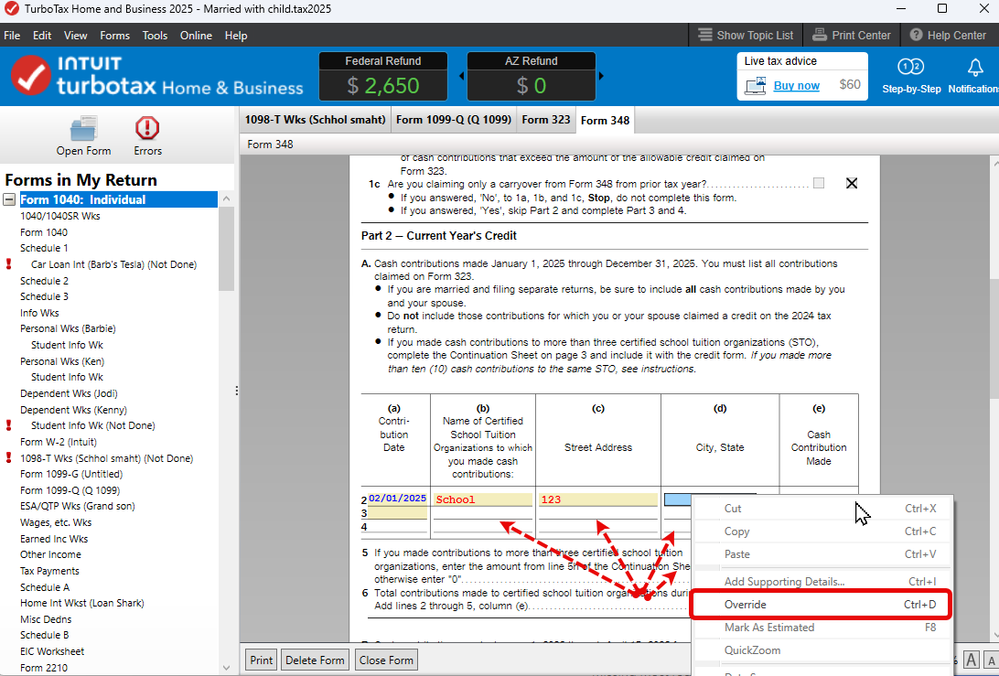
Task: Open Personal Wks (Barbie)
Action: [x=68, y=329]
